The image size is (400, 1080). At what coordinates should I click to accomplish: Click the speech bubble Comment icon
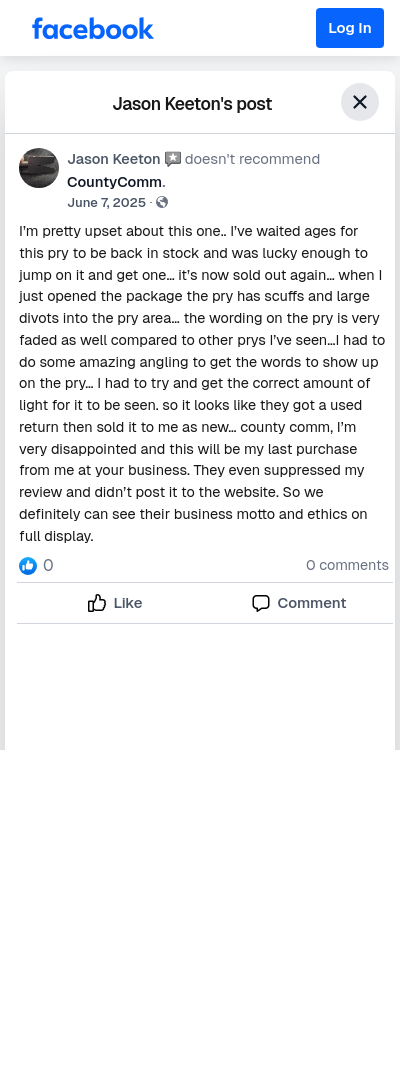click(261, 603)
